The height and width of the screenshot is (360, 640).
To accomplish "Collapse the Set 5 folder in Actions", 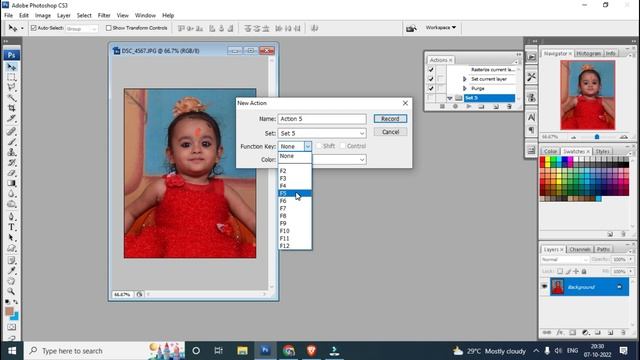I will tap(450, 98).
